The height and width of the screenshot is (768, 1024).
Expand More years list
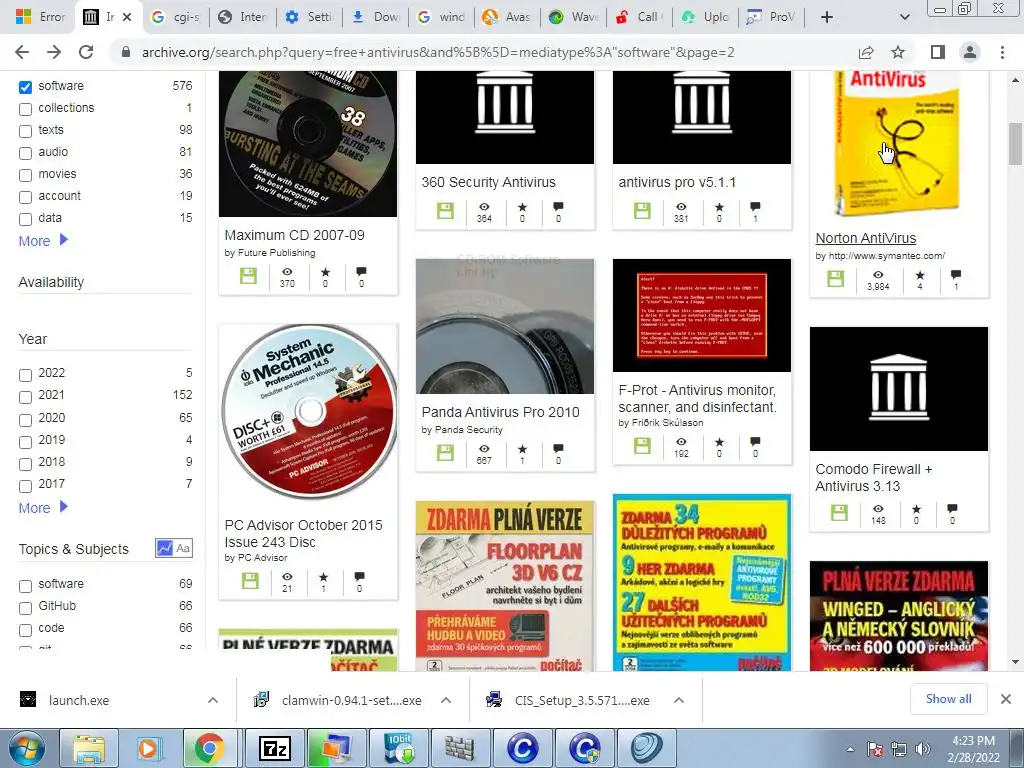pos(43,507)
